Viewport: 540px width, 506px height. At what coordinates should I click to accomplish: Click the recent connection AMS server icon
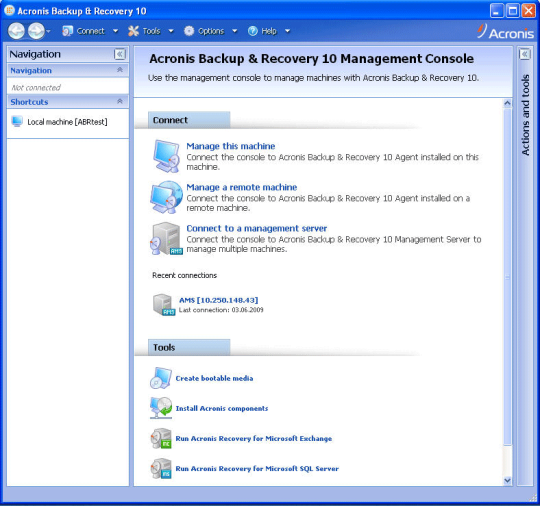(x=164, y=304)
